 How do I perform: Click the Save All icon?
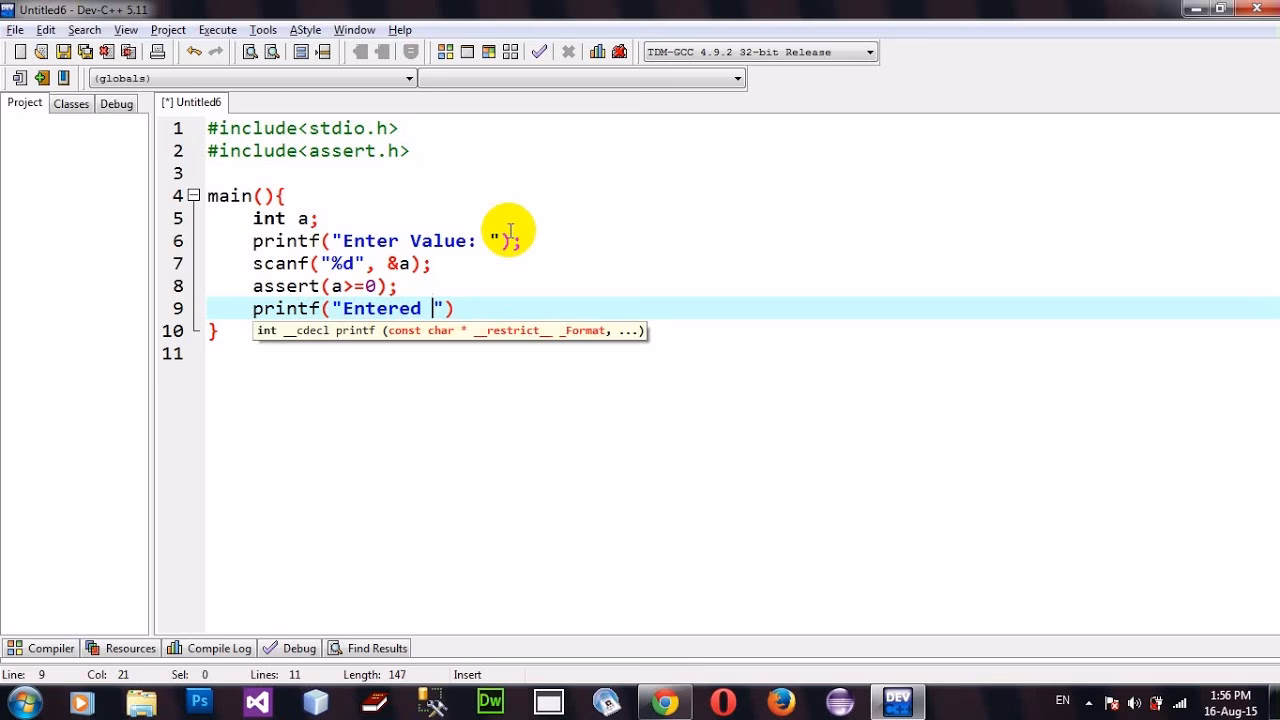click(85, 52)
